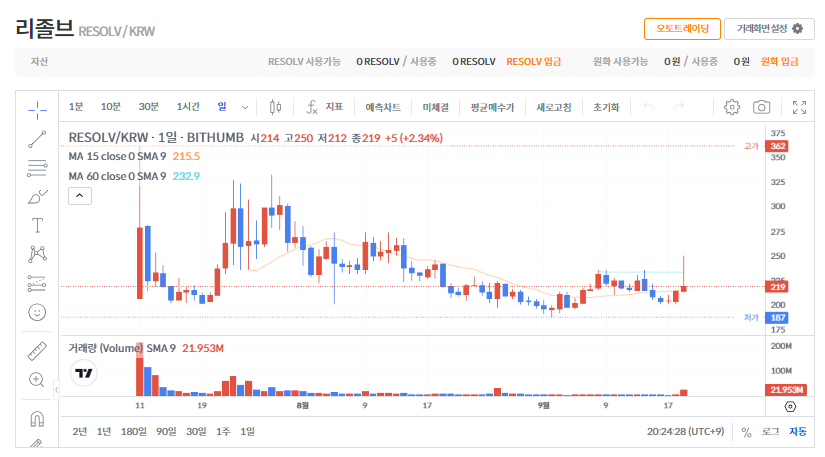Open the indicators (지표) menu
Image resolution: width=825 pixels, height=457 pixels.
[x=325, y=107]
